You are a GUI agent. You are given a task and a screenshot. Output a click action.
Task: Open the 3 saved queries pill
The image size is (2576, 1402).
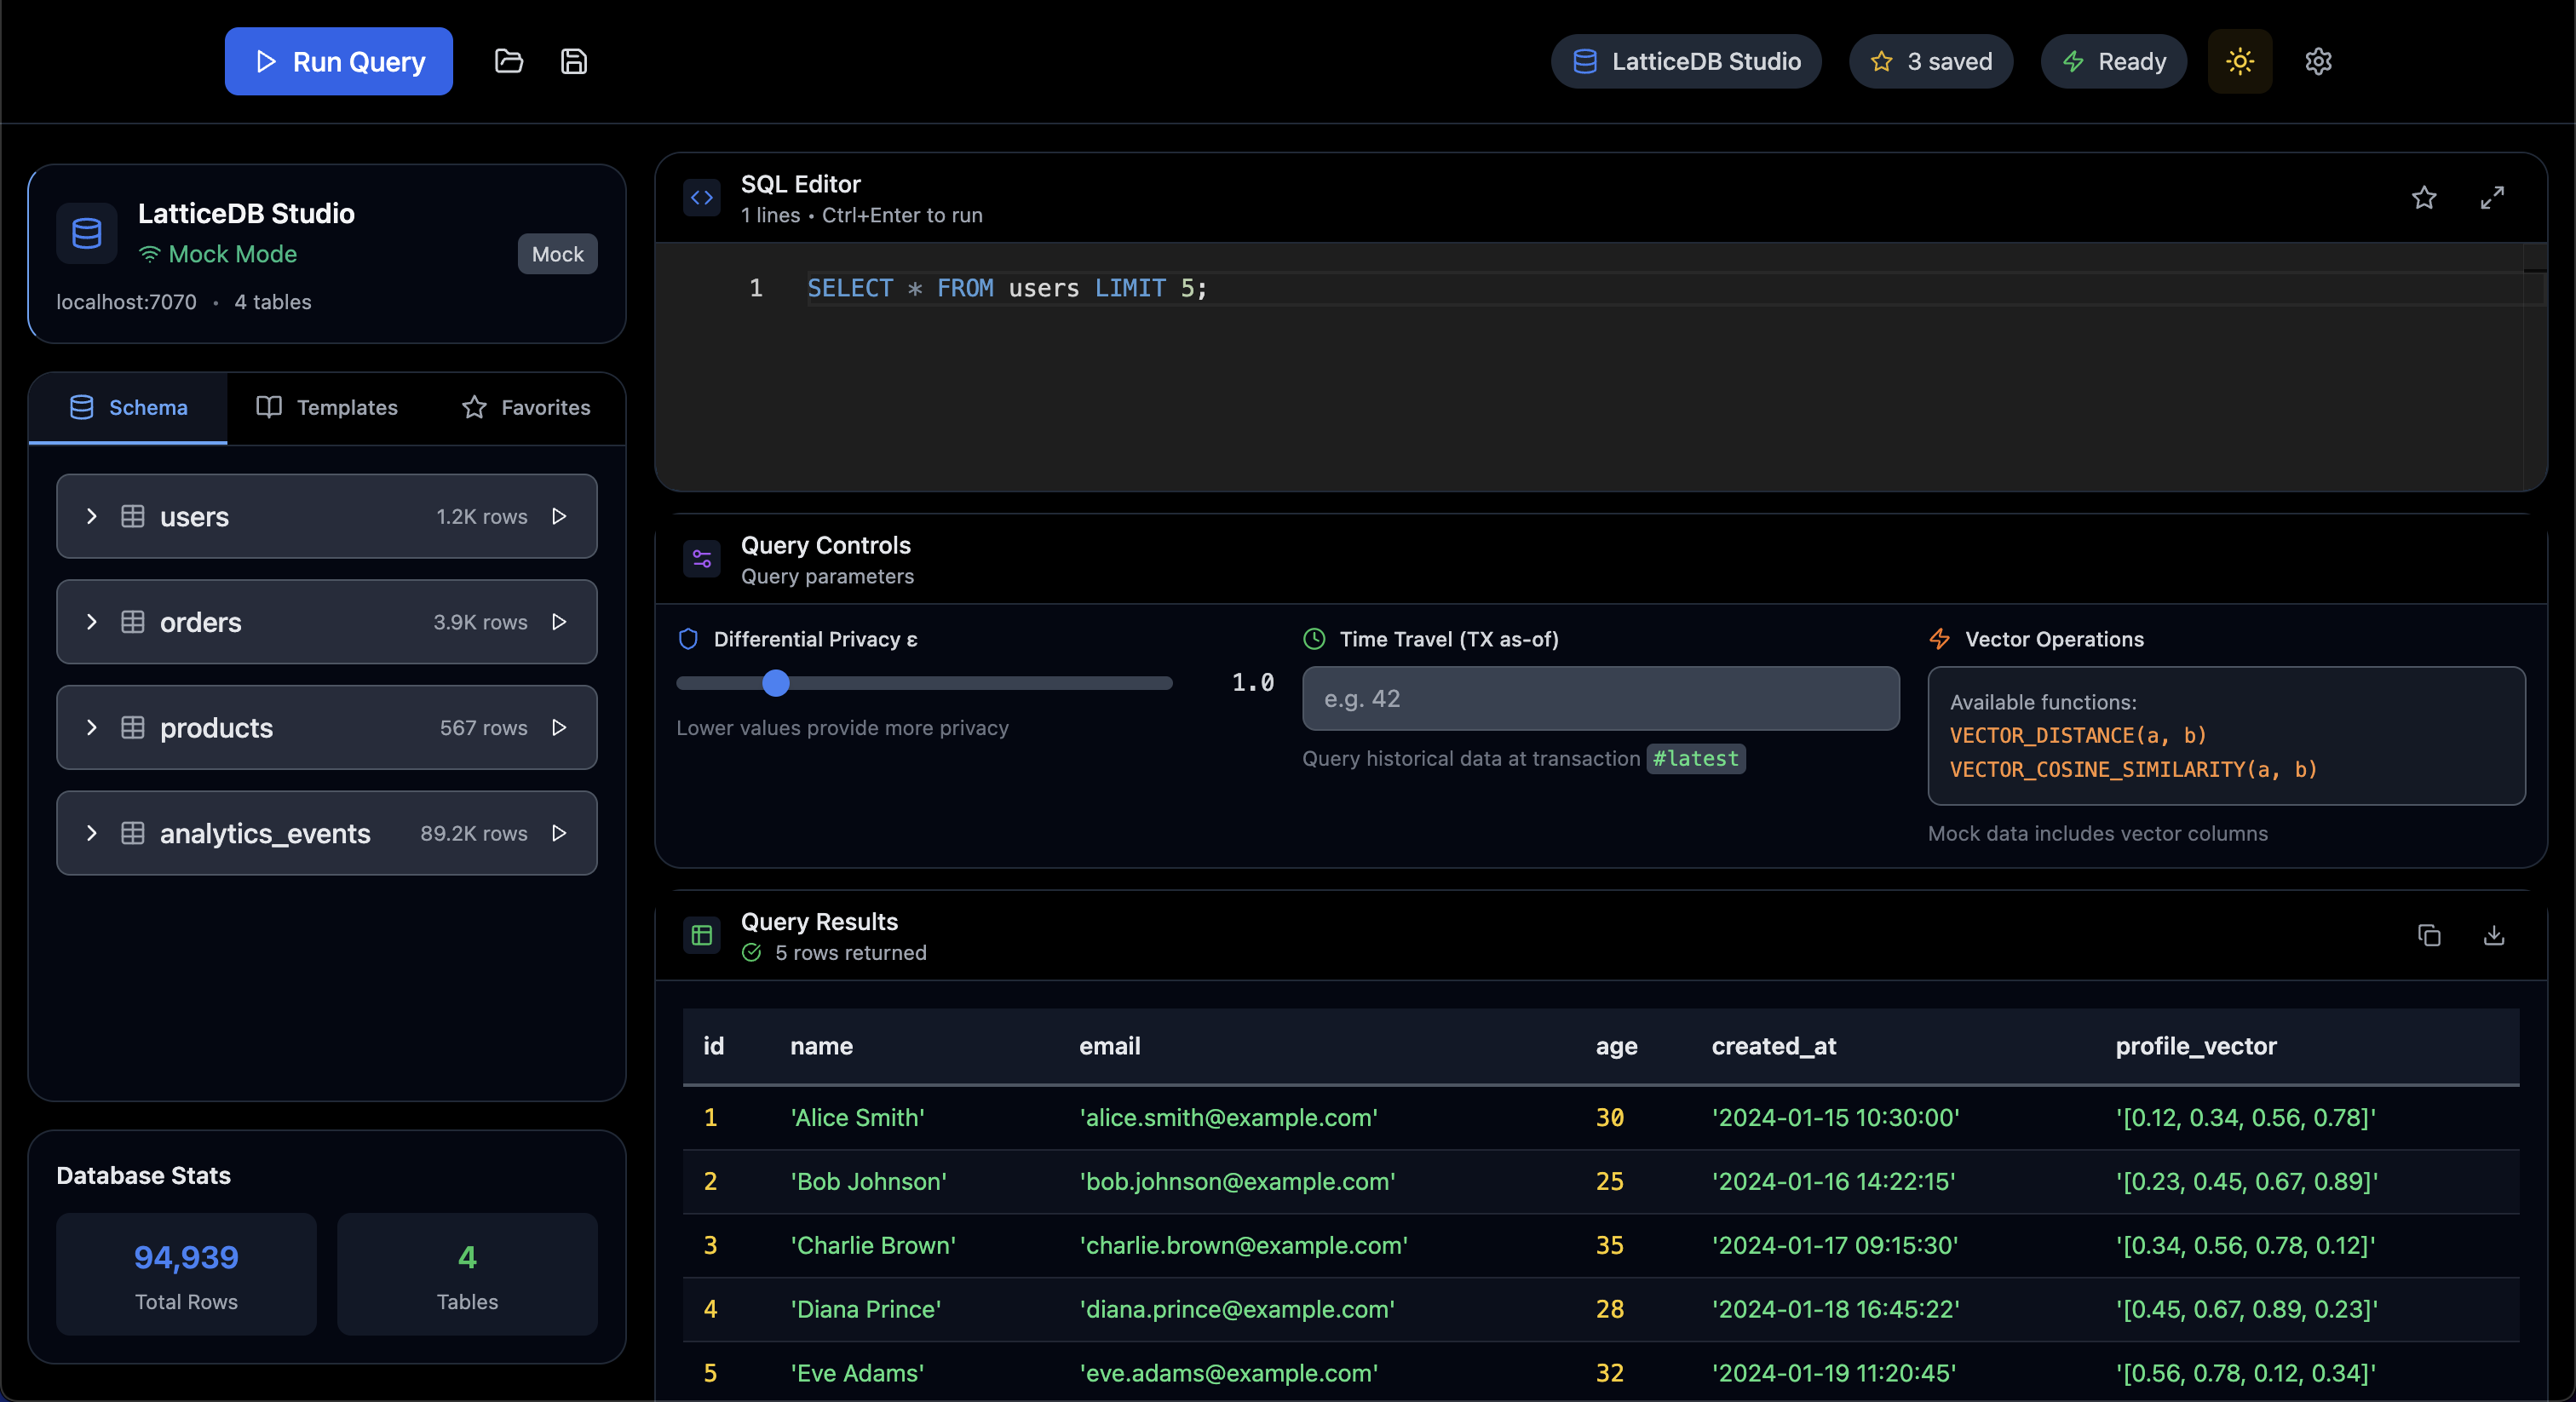pos(1930,61)
